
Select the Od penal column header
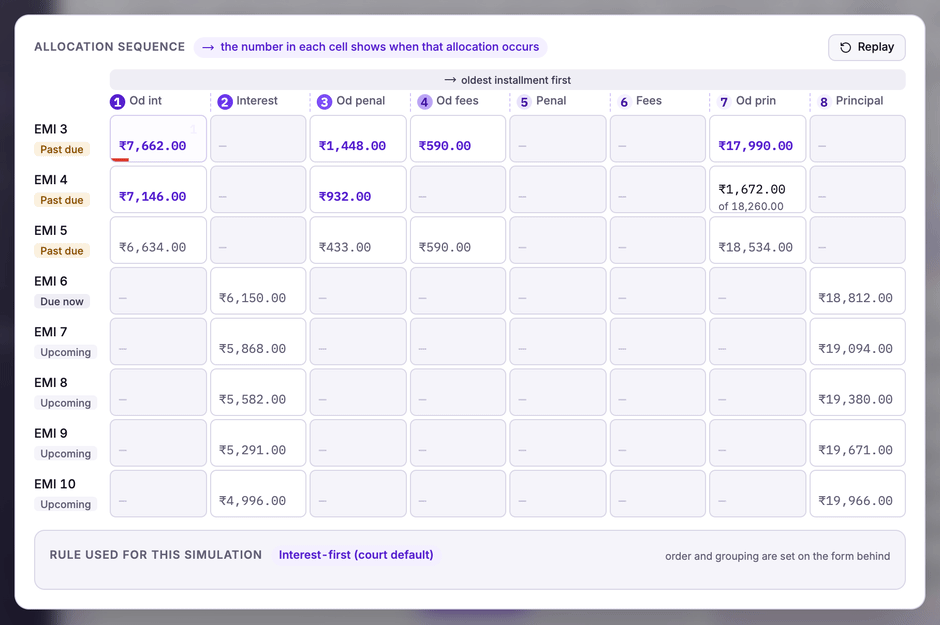click(x=360, y=101)
